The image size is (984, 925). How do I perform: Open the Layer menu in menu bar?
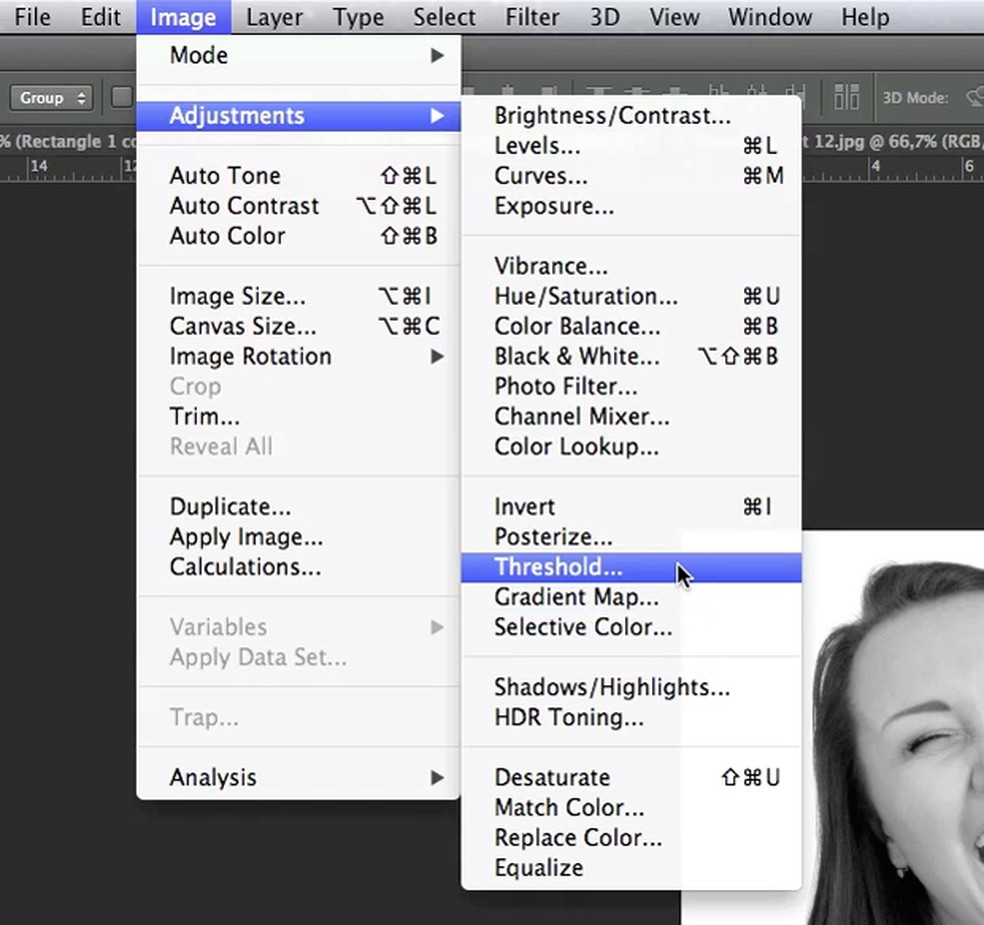(x=274, y=17)
